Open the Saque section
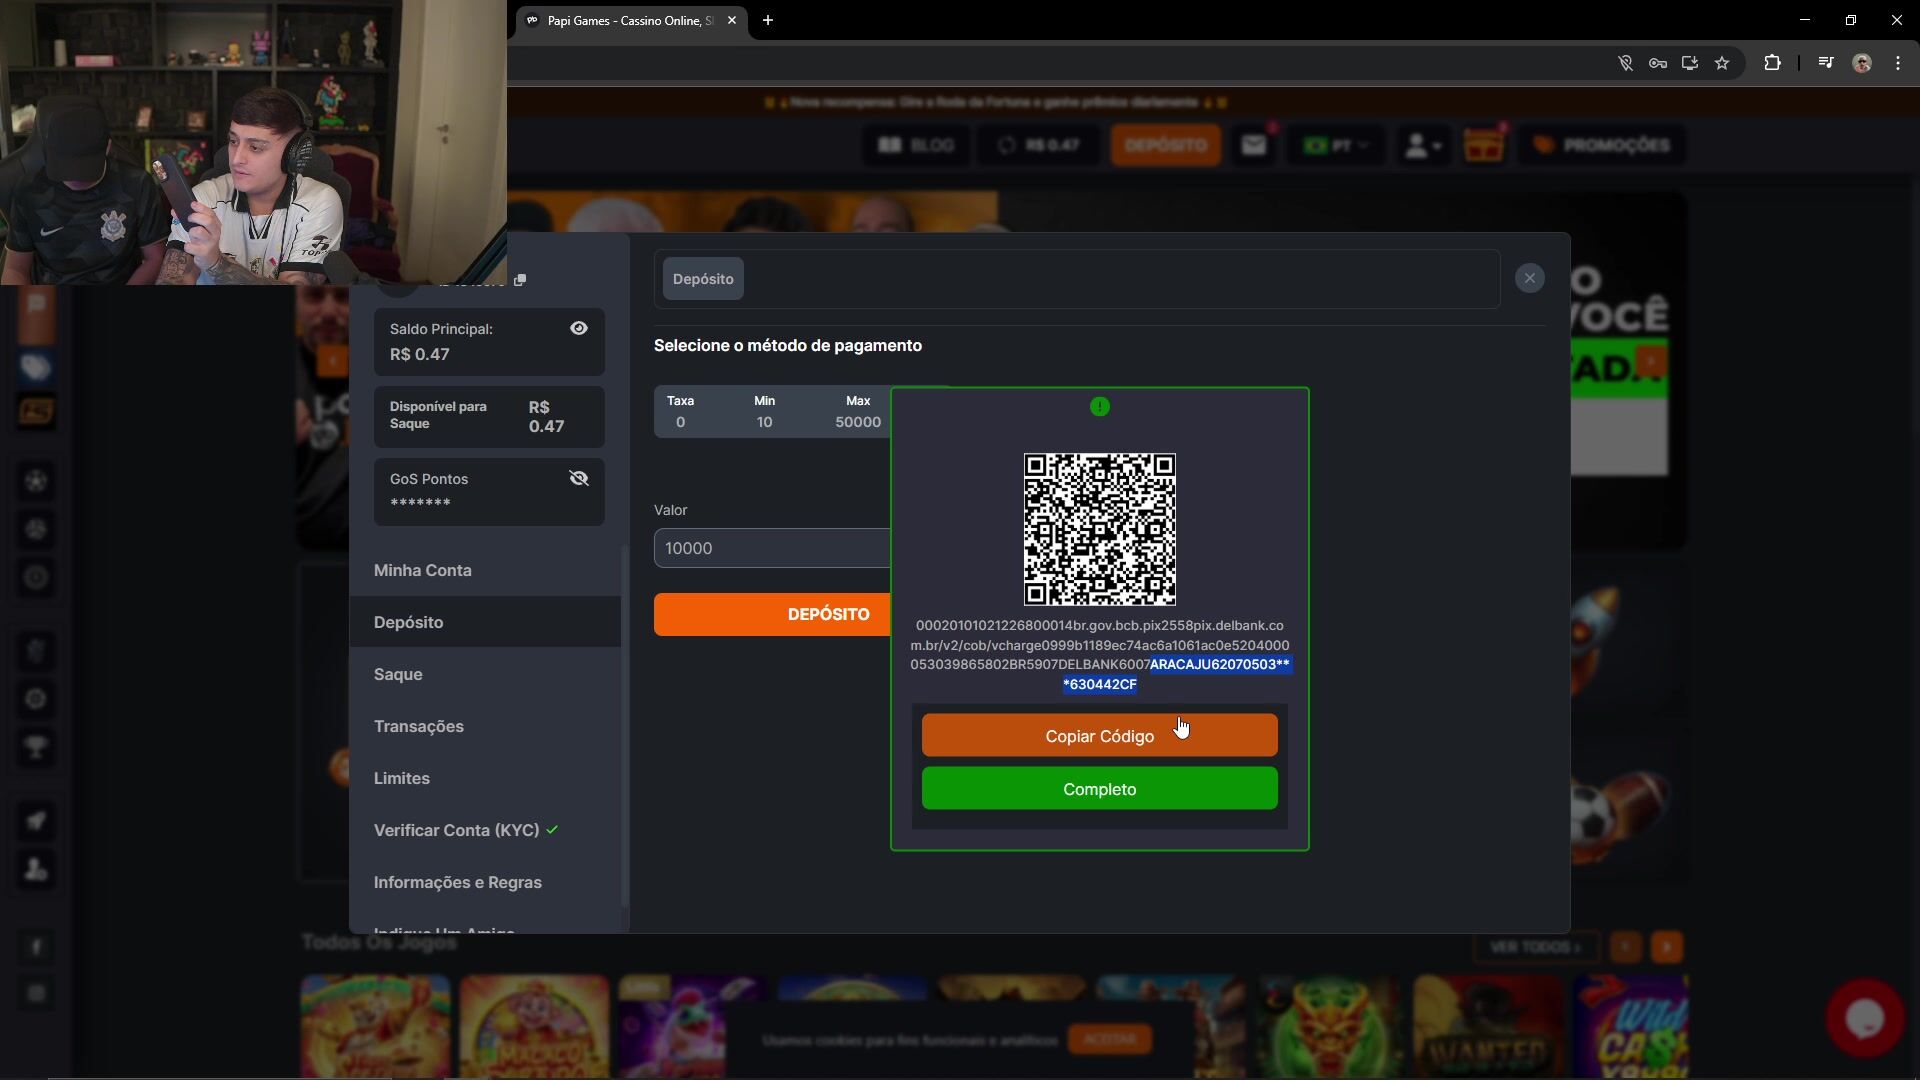This screenshot has width=1920, height=1080. [398, 674]
